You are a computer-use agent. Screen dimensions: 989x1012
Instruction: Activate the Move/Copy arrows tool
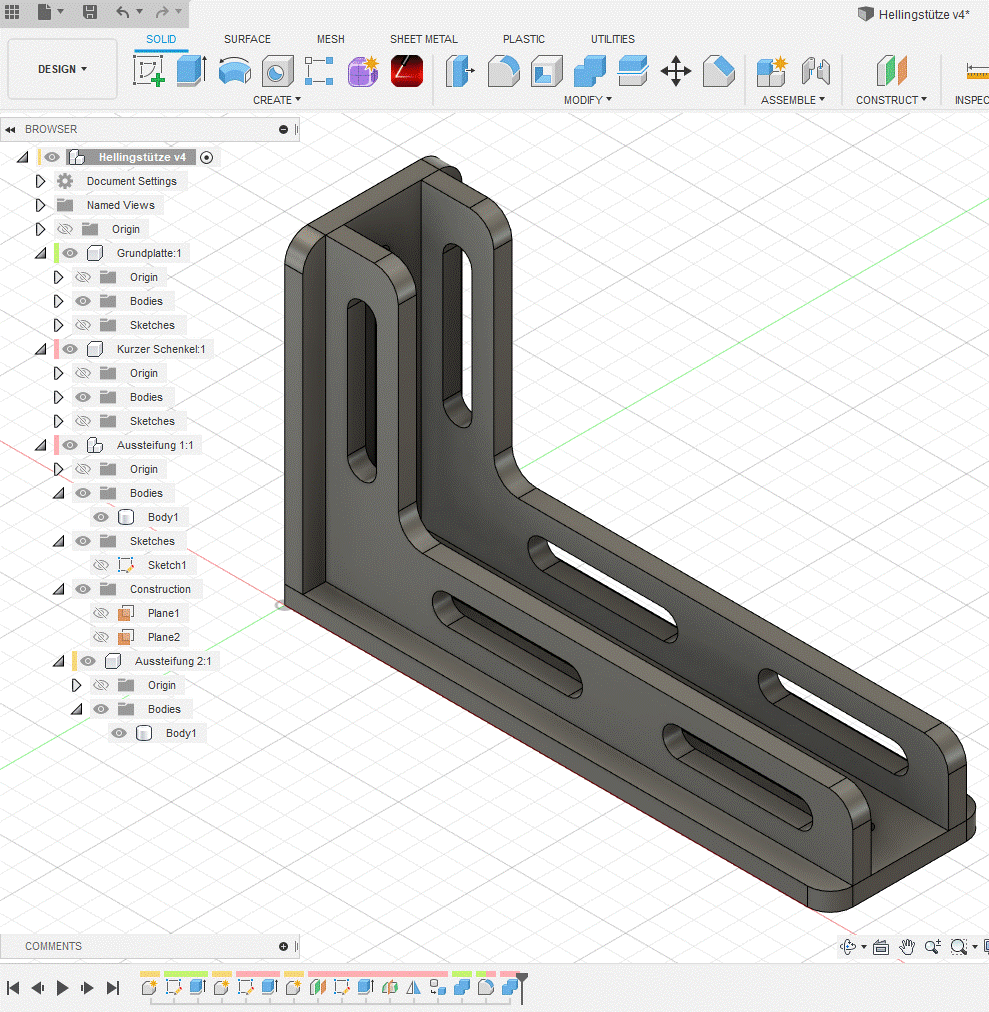coord(676,71)
